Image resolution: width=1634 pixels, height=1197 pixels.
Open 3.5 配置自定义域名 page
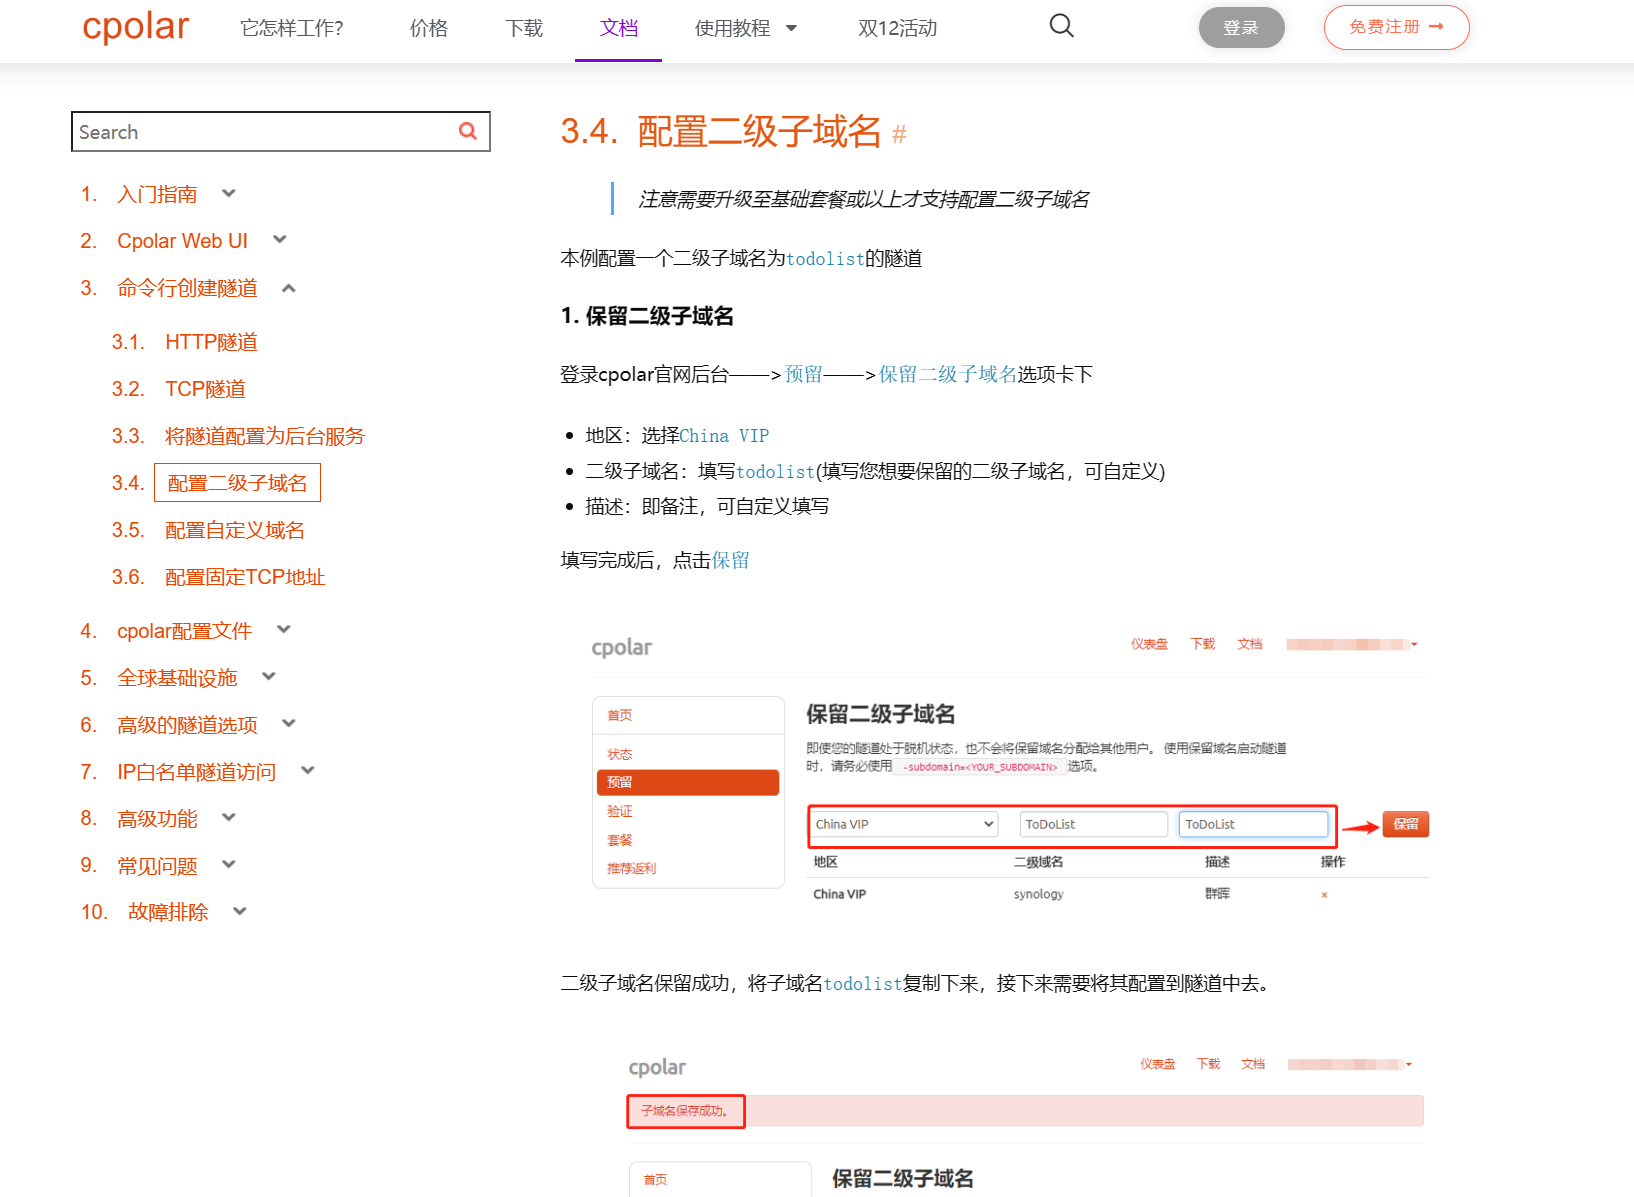tap(235, 530)
